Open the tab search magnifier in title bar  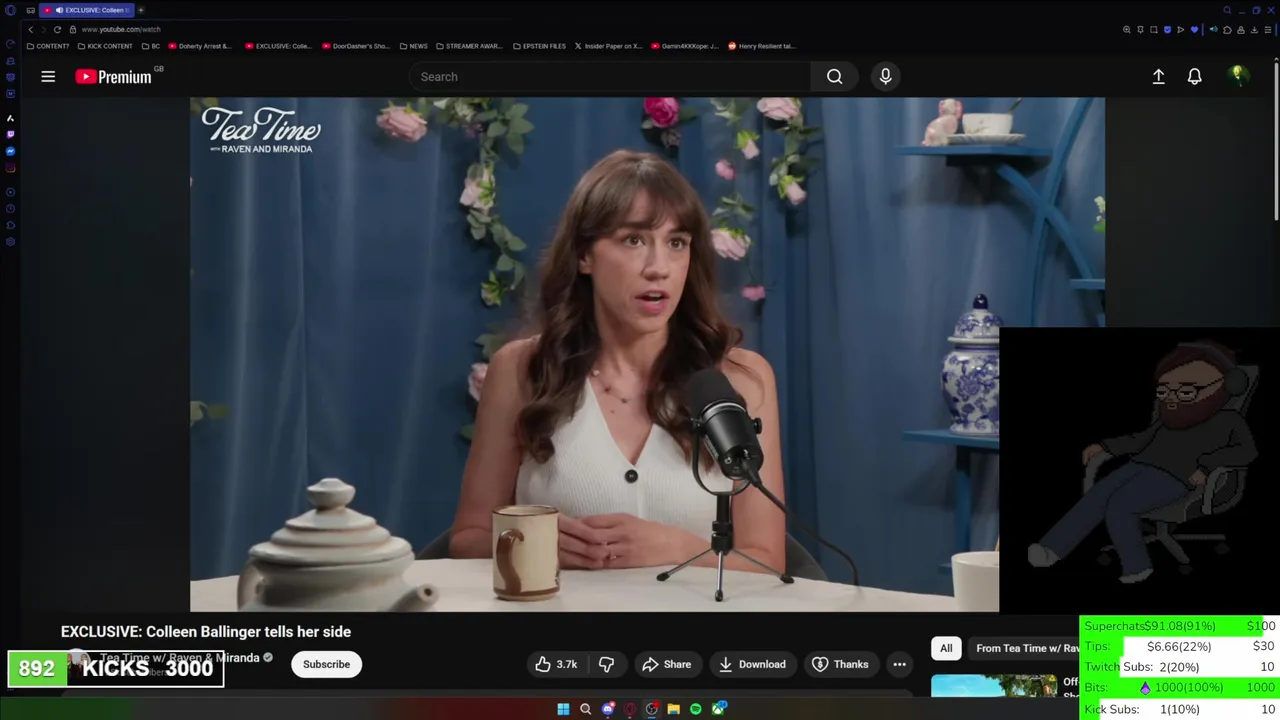click(x=1227, y=10)
